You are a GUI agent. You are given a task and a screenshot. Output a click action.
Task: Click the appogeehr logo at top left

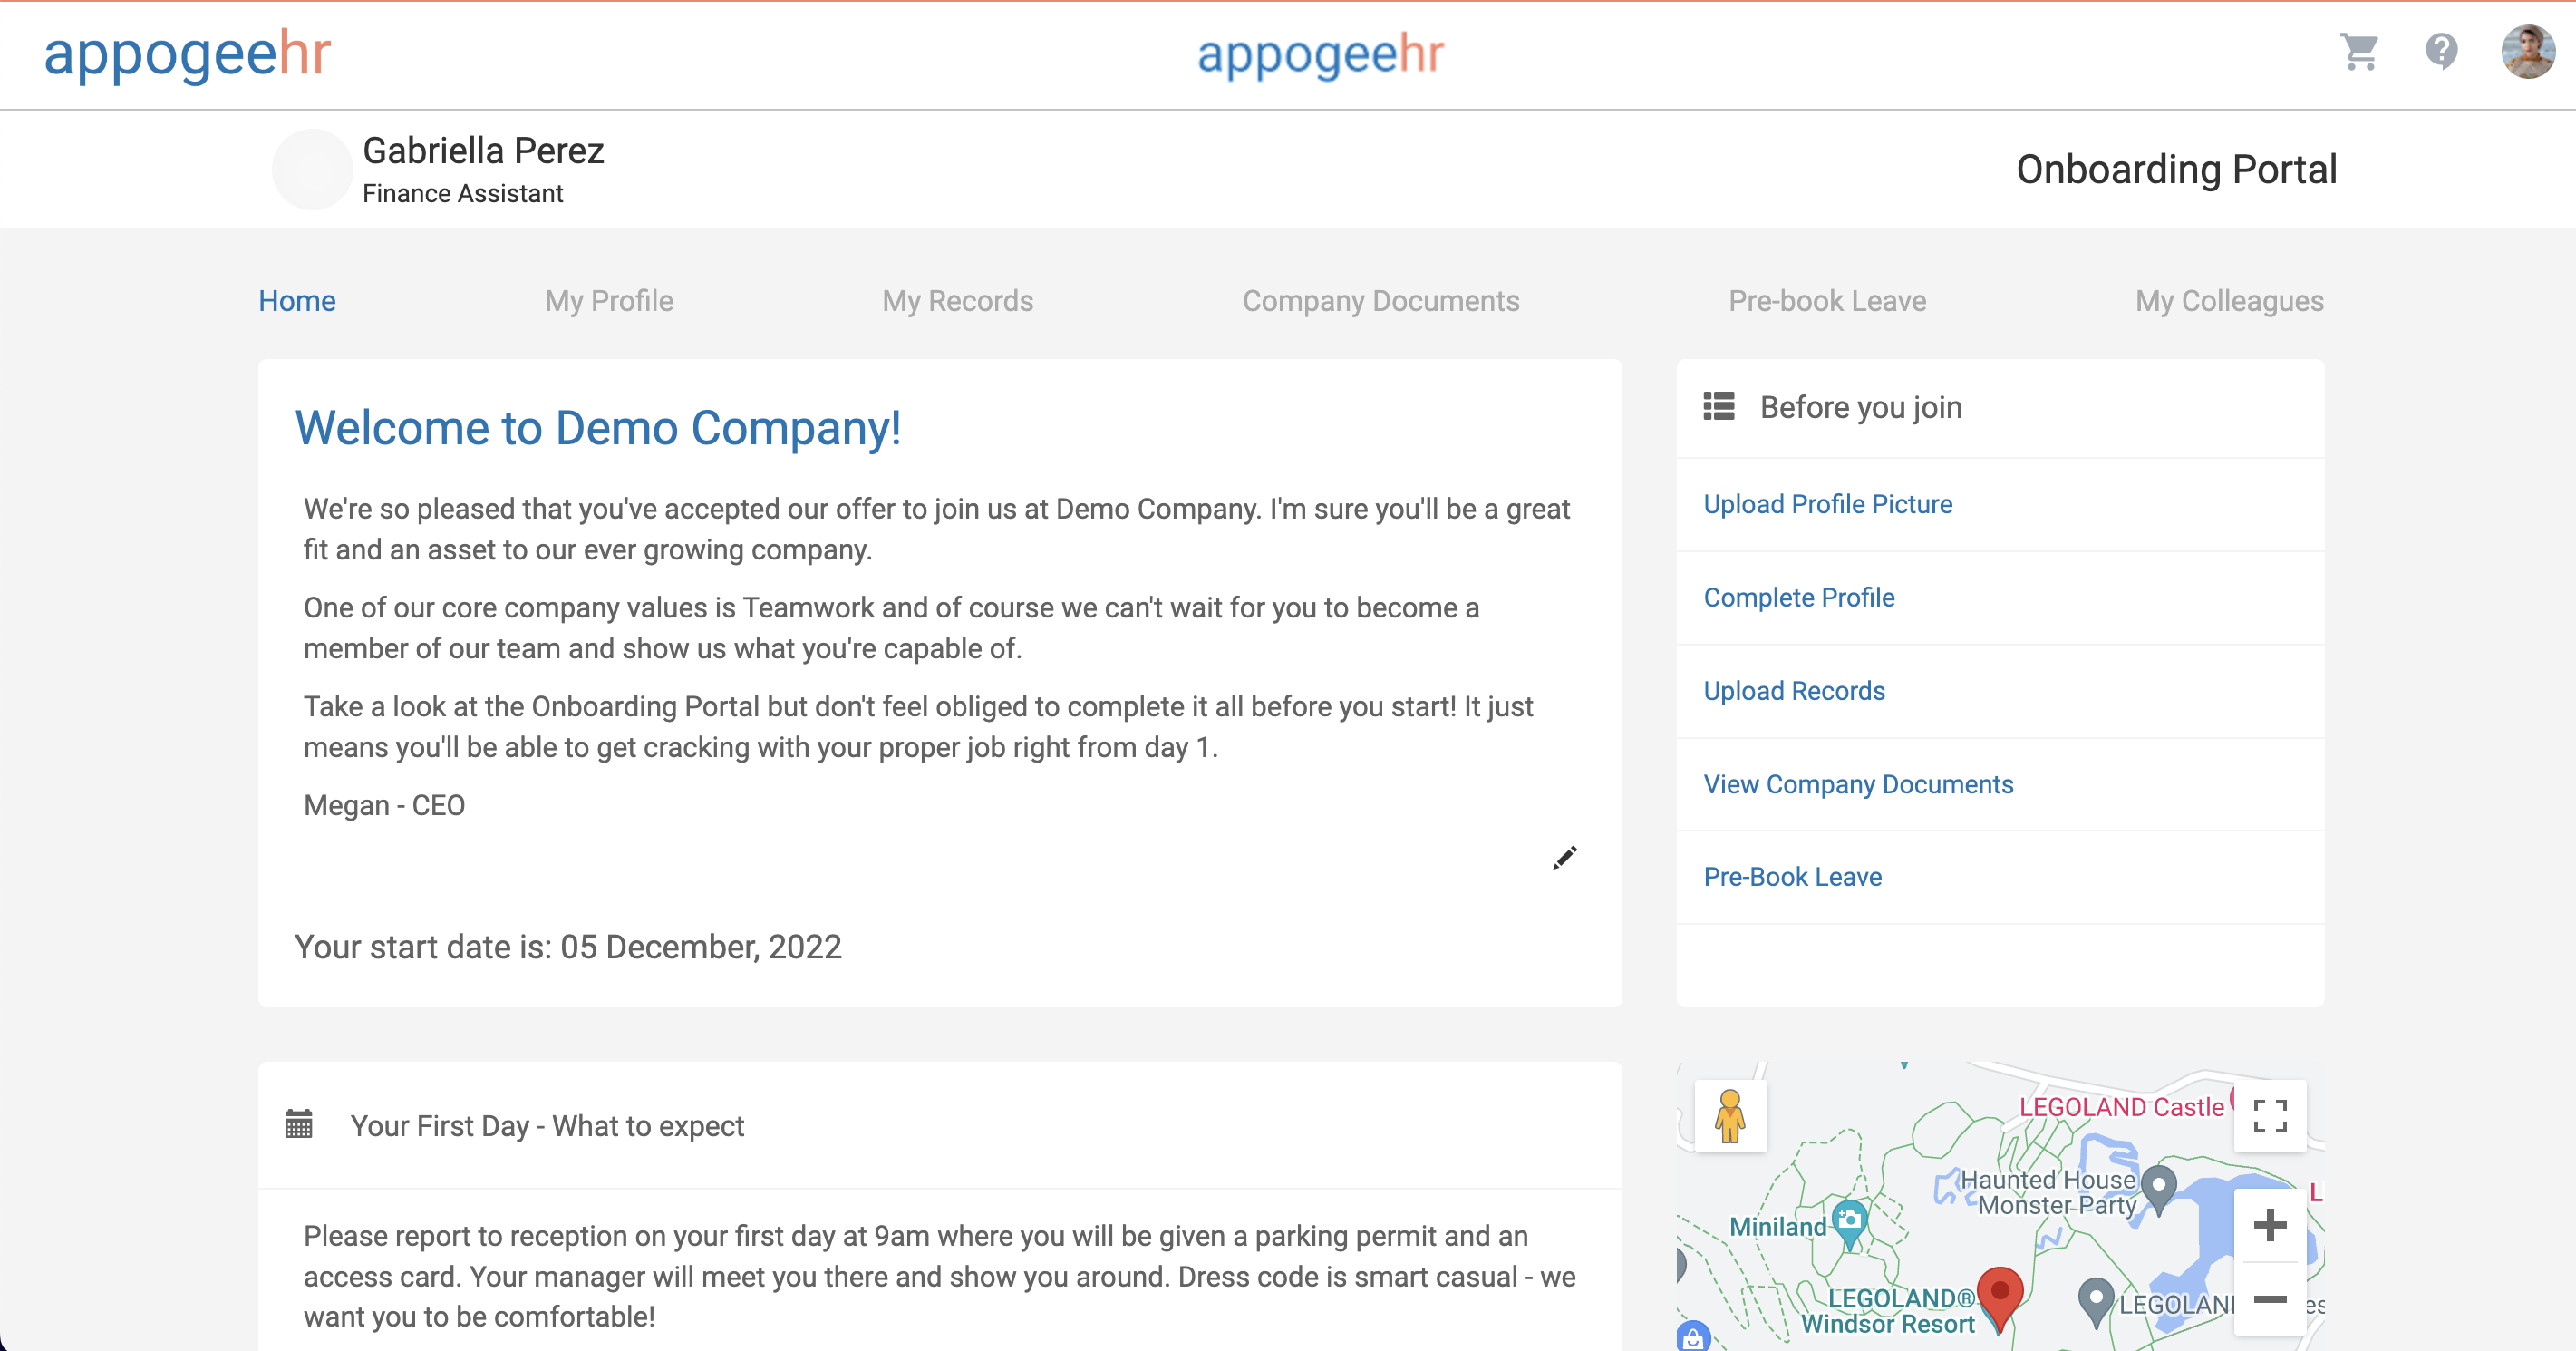(187, 53)
